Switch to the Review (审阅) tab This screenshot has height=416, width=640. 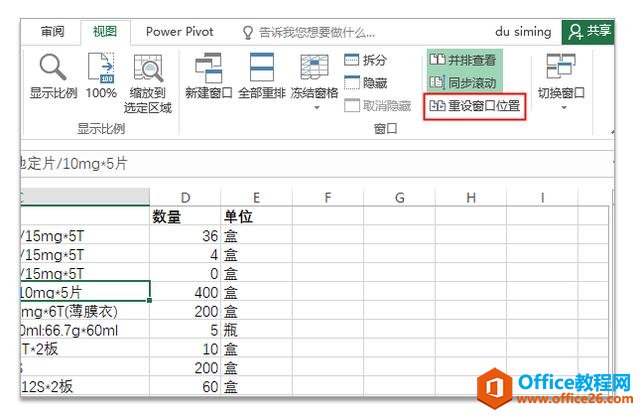[52, 31]
